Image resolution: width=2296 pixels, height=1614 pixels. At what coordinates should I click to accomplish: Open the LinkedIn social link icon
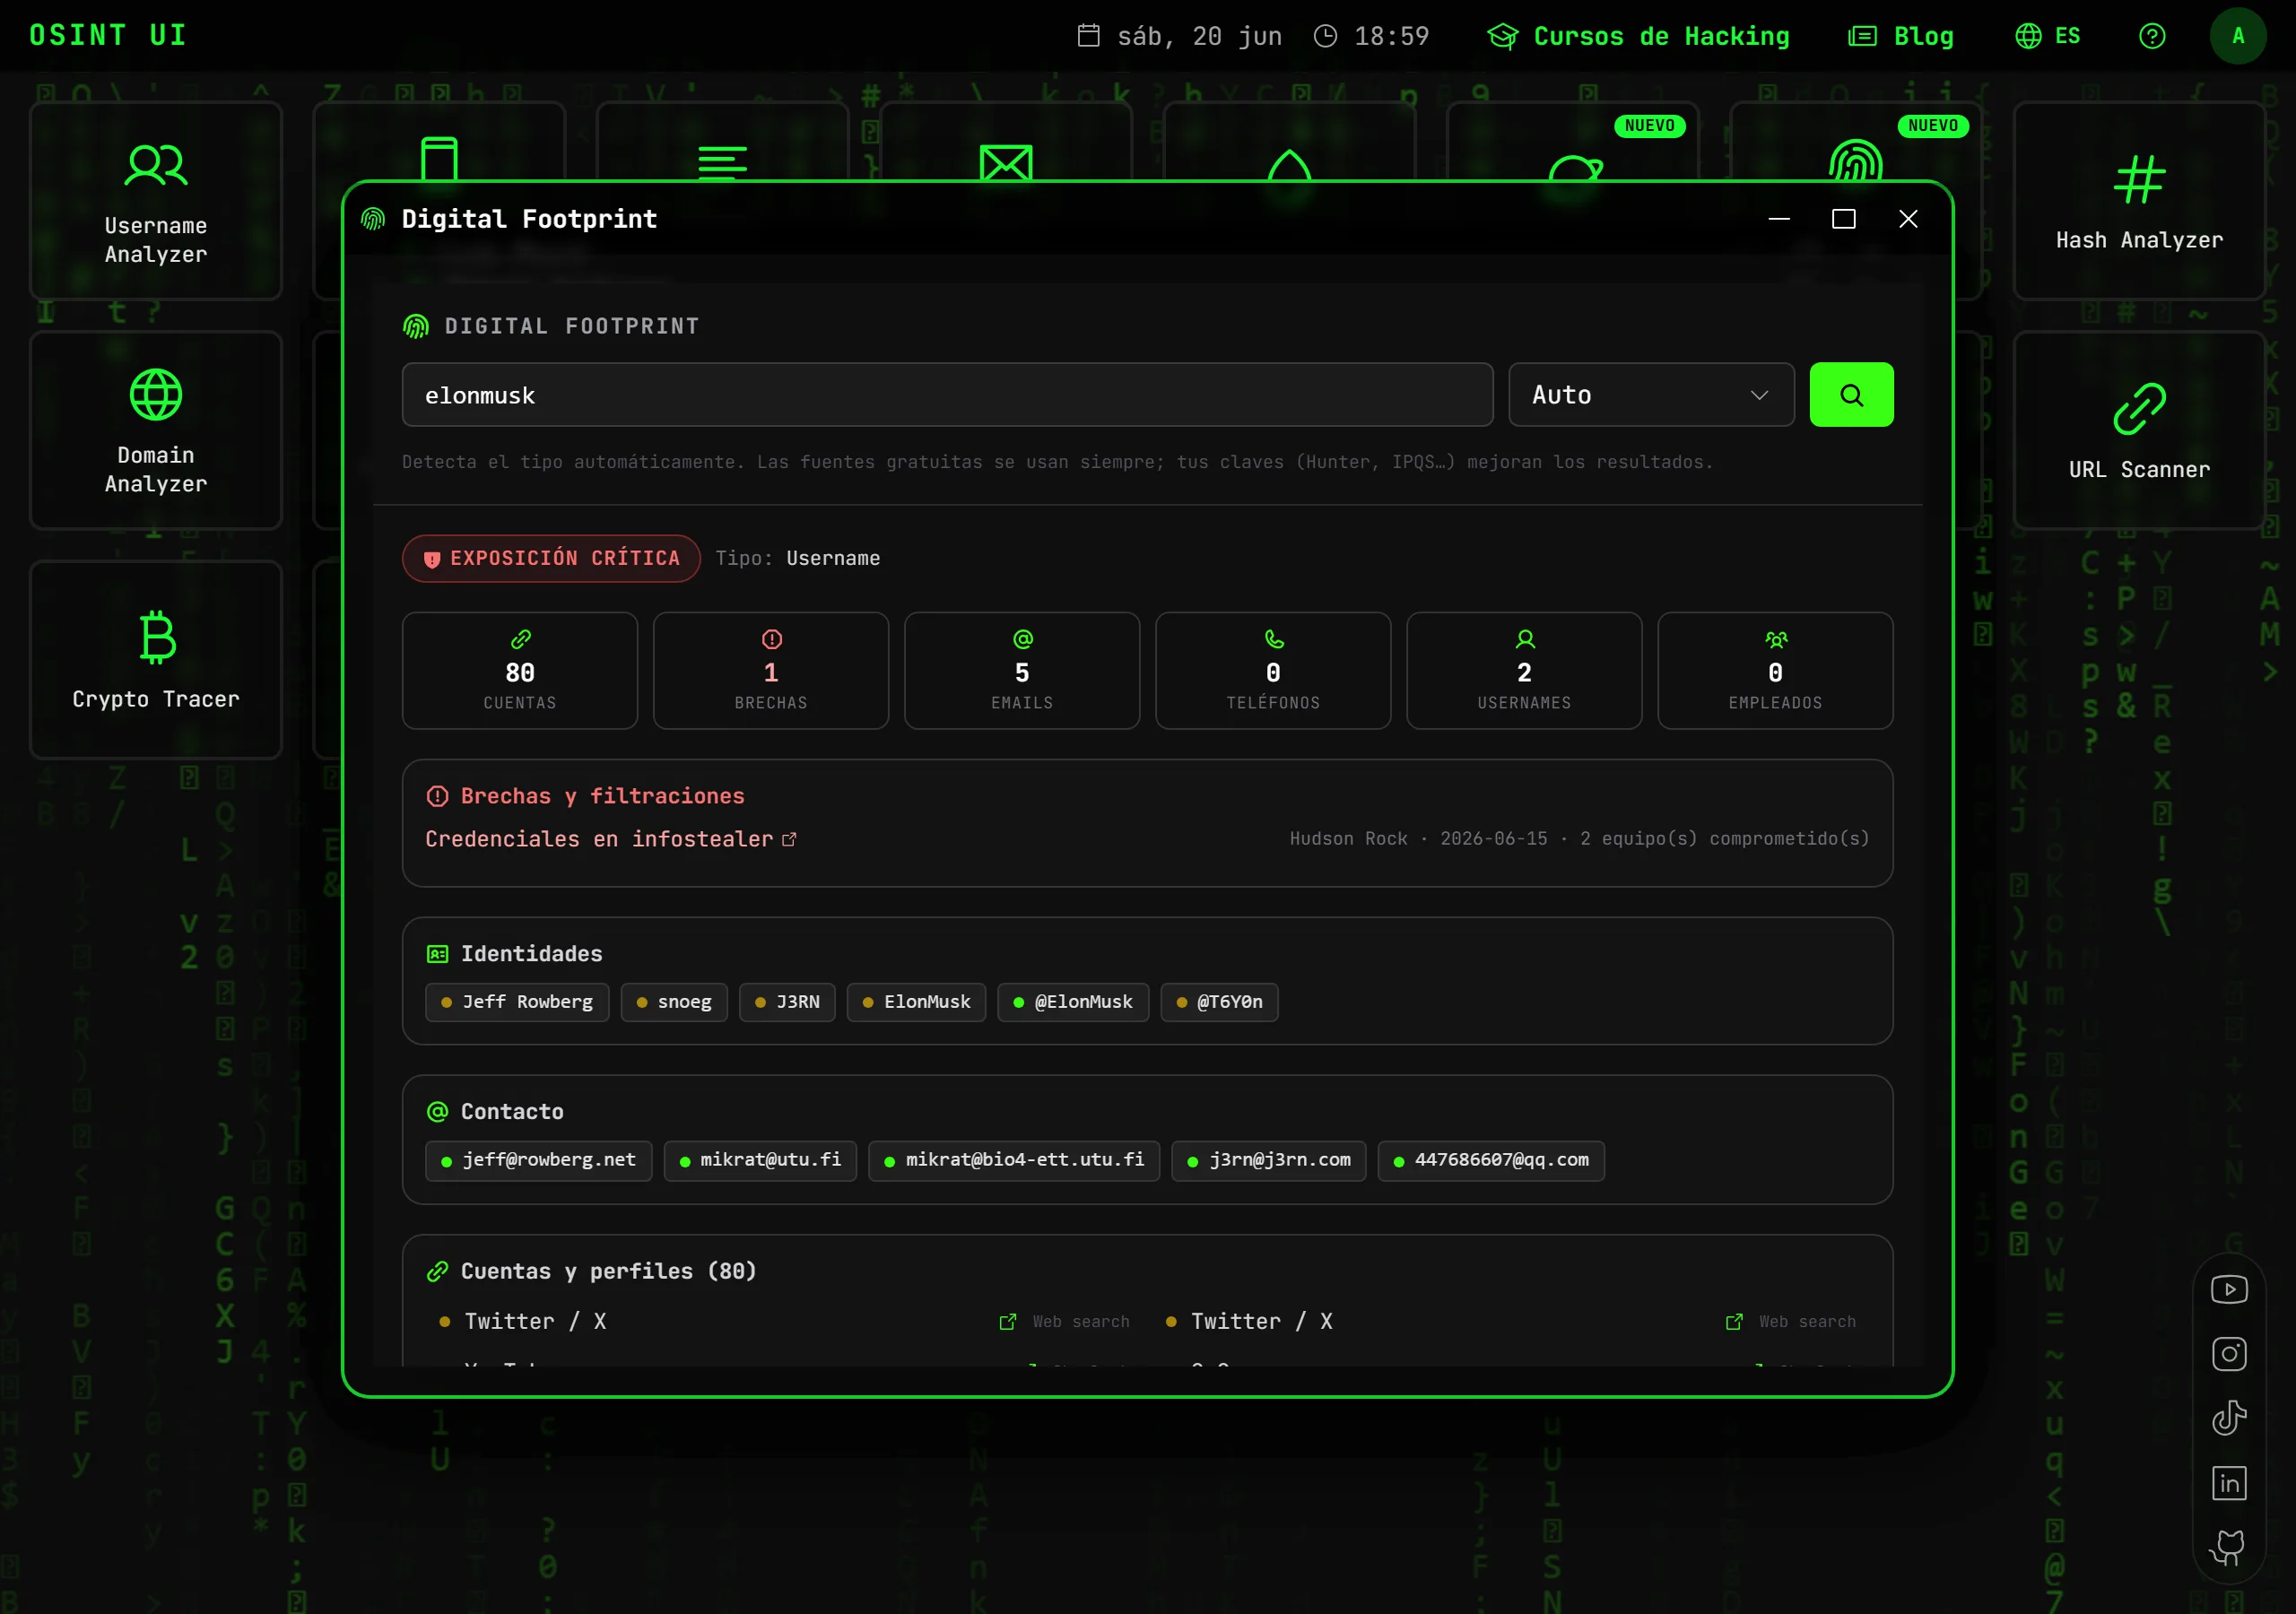[x=2228, y=1483]
